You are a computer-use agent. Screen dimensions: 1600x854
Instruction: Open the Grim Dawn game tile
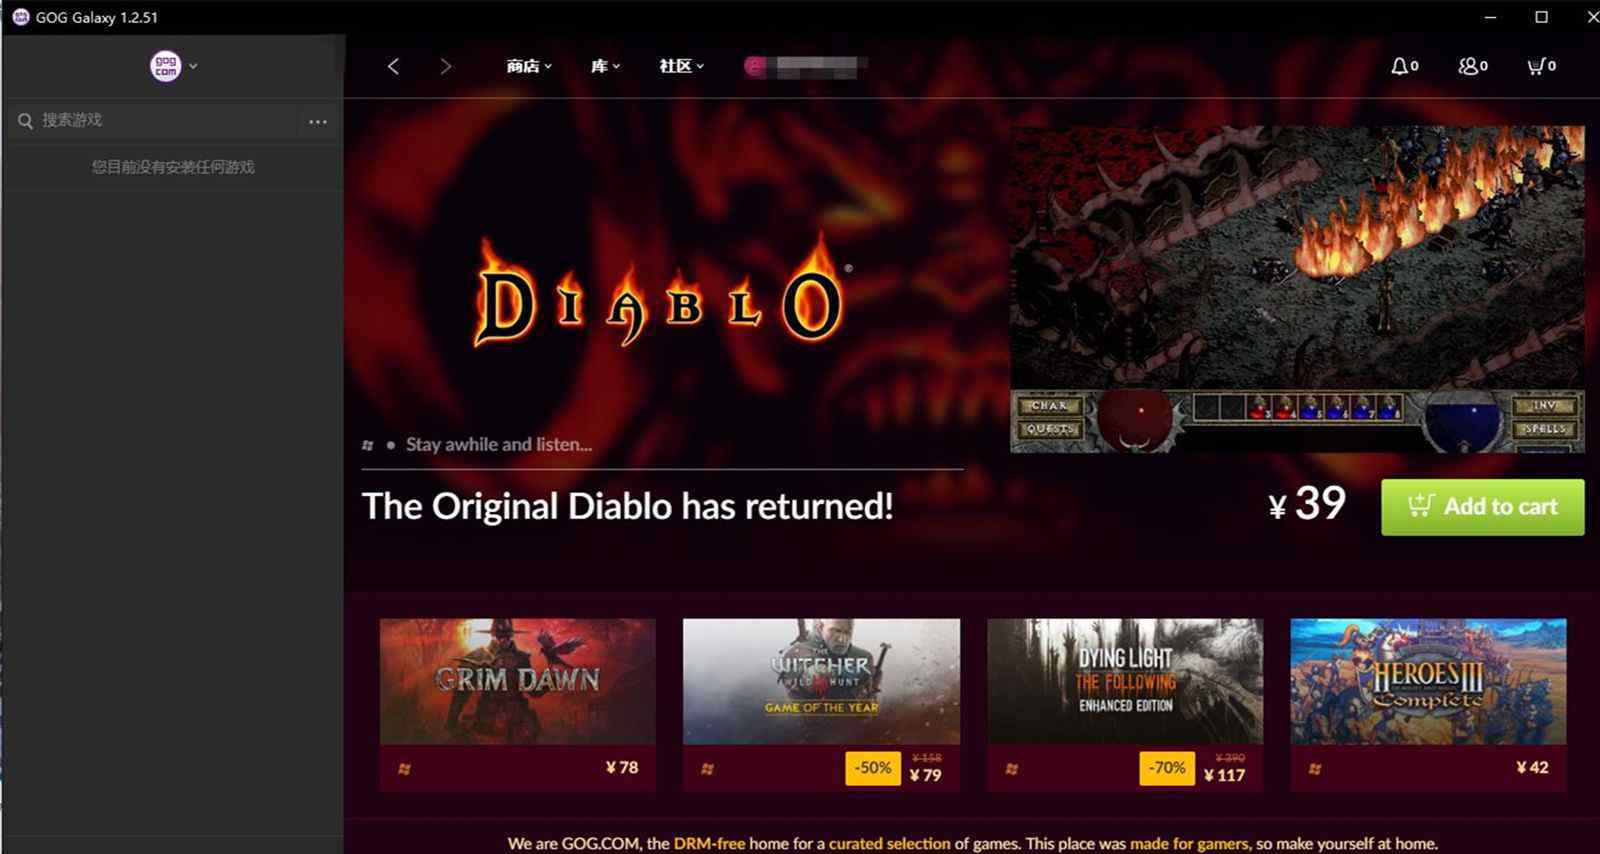517,704
